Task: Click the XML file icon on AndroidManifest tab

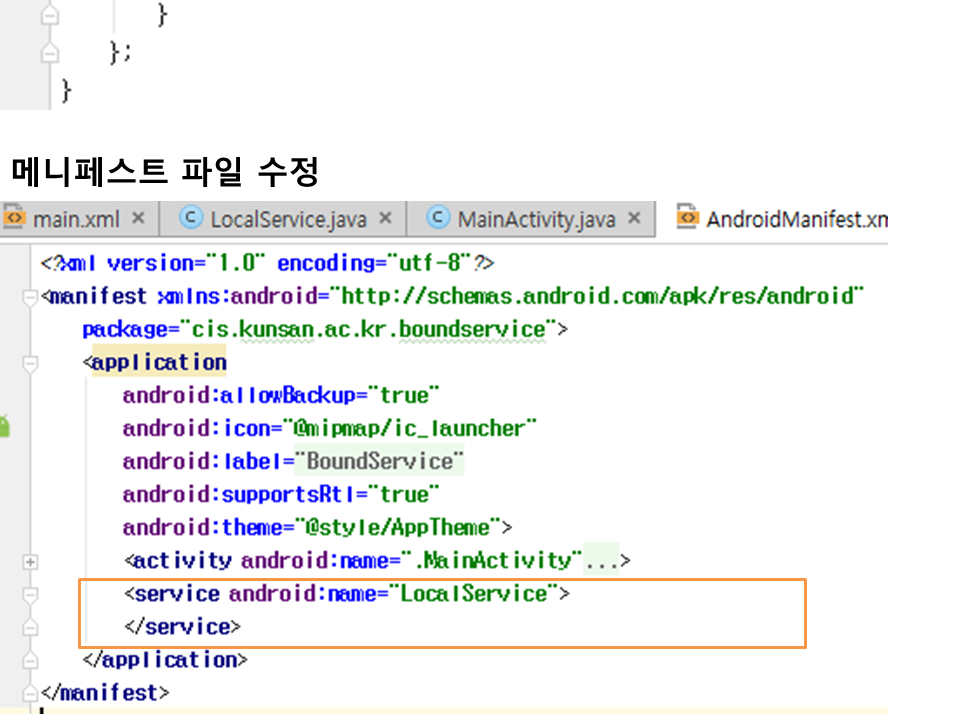Action: coord(687,218)
